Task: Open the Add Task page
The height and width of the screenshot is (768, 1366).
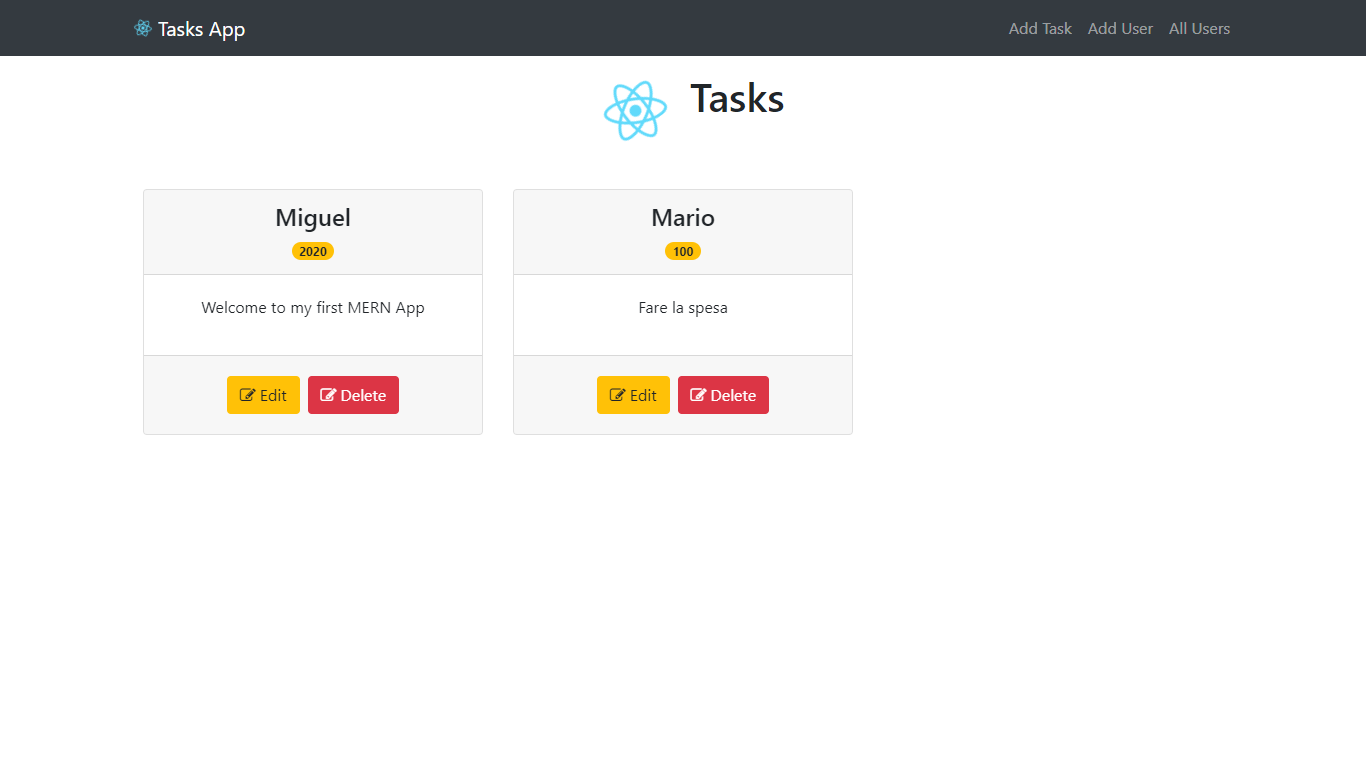Action: click(x=1040, y=29)
